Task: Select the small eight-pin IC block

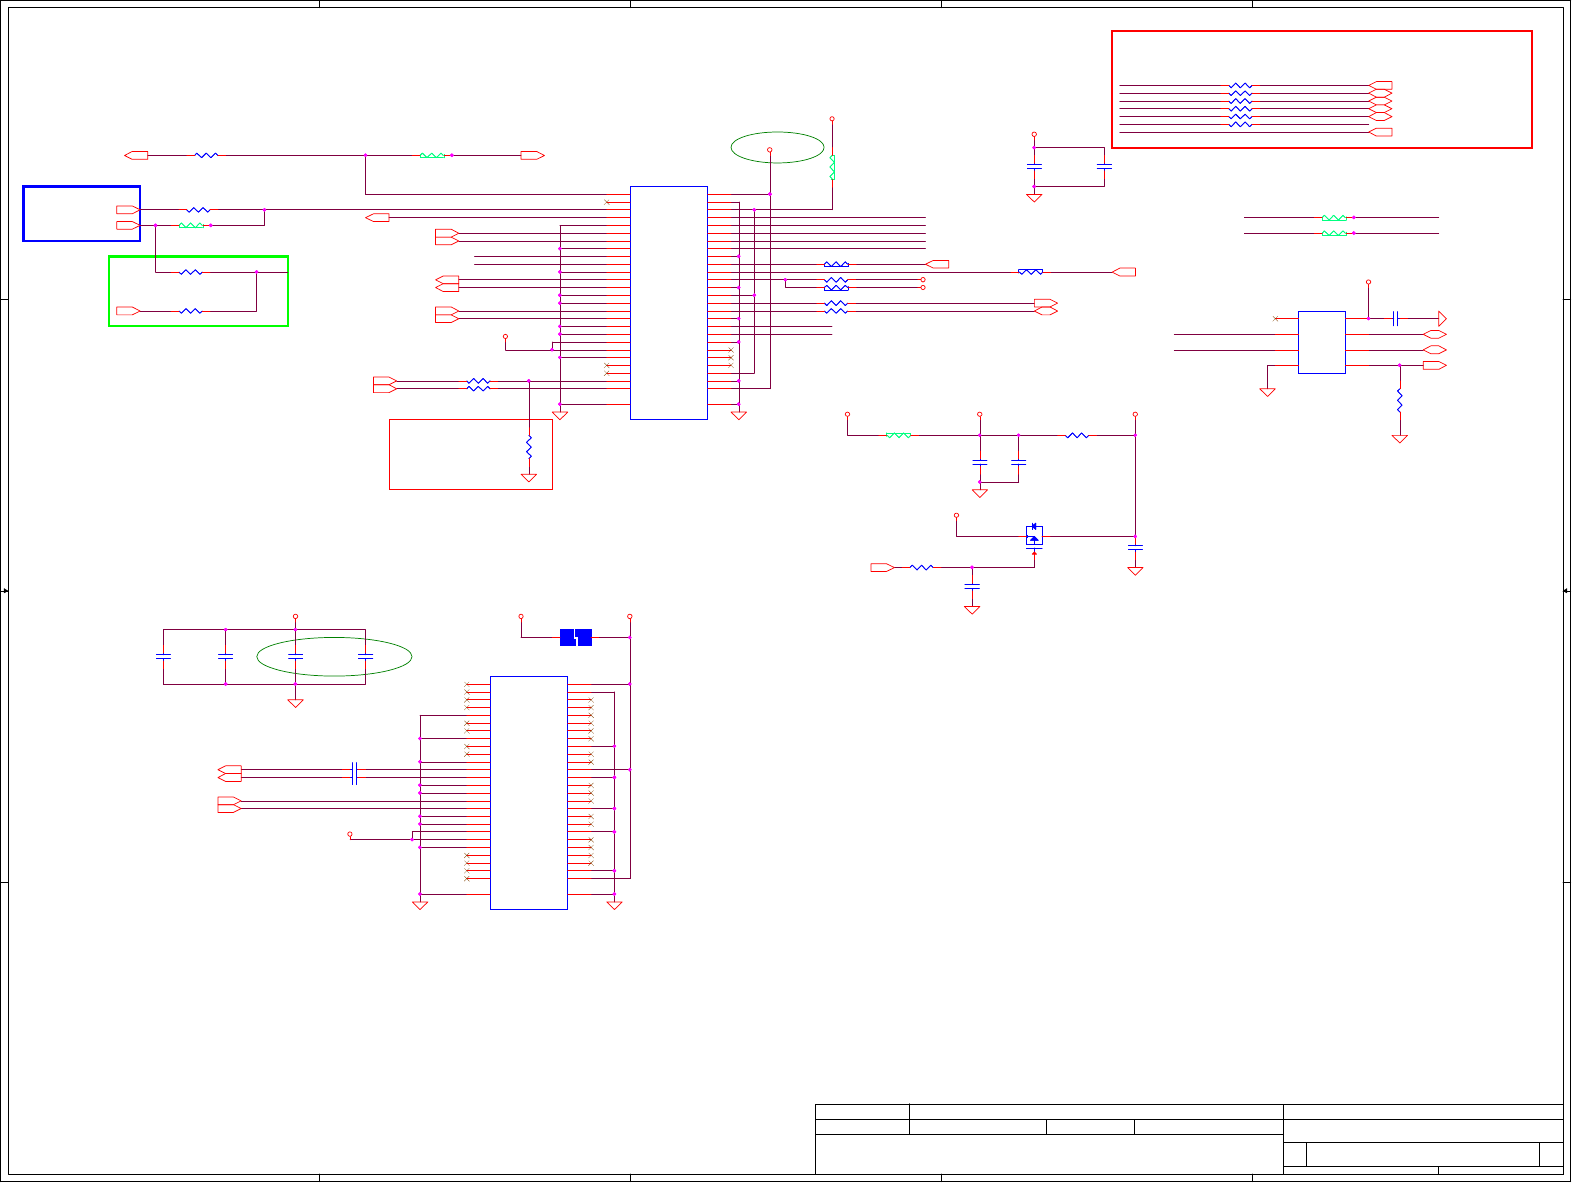Action: pyautogui.click(x=1321, y=342)
